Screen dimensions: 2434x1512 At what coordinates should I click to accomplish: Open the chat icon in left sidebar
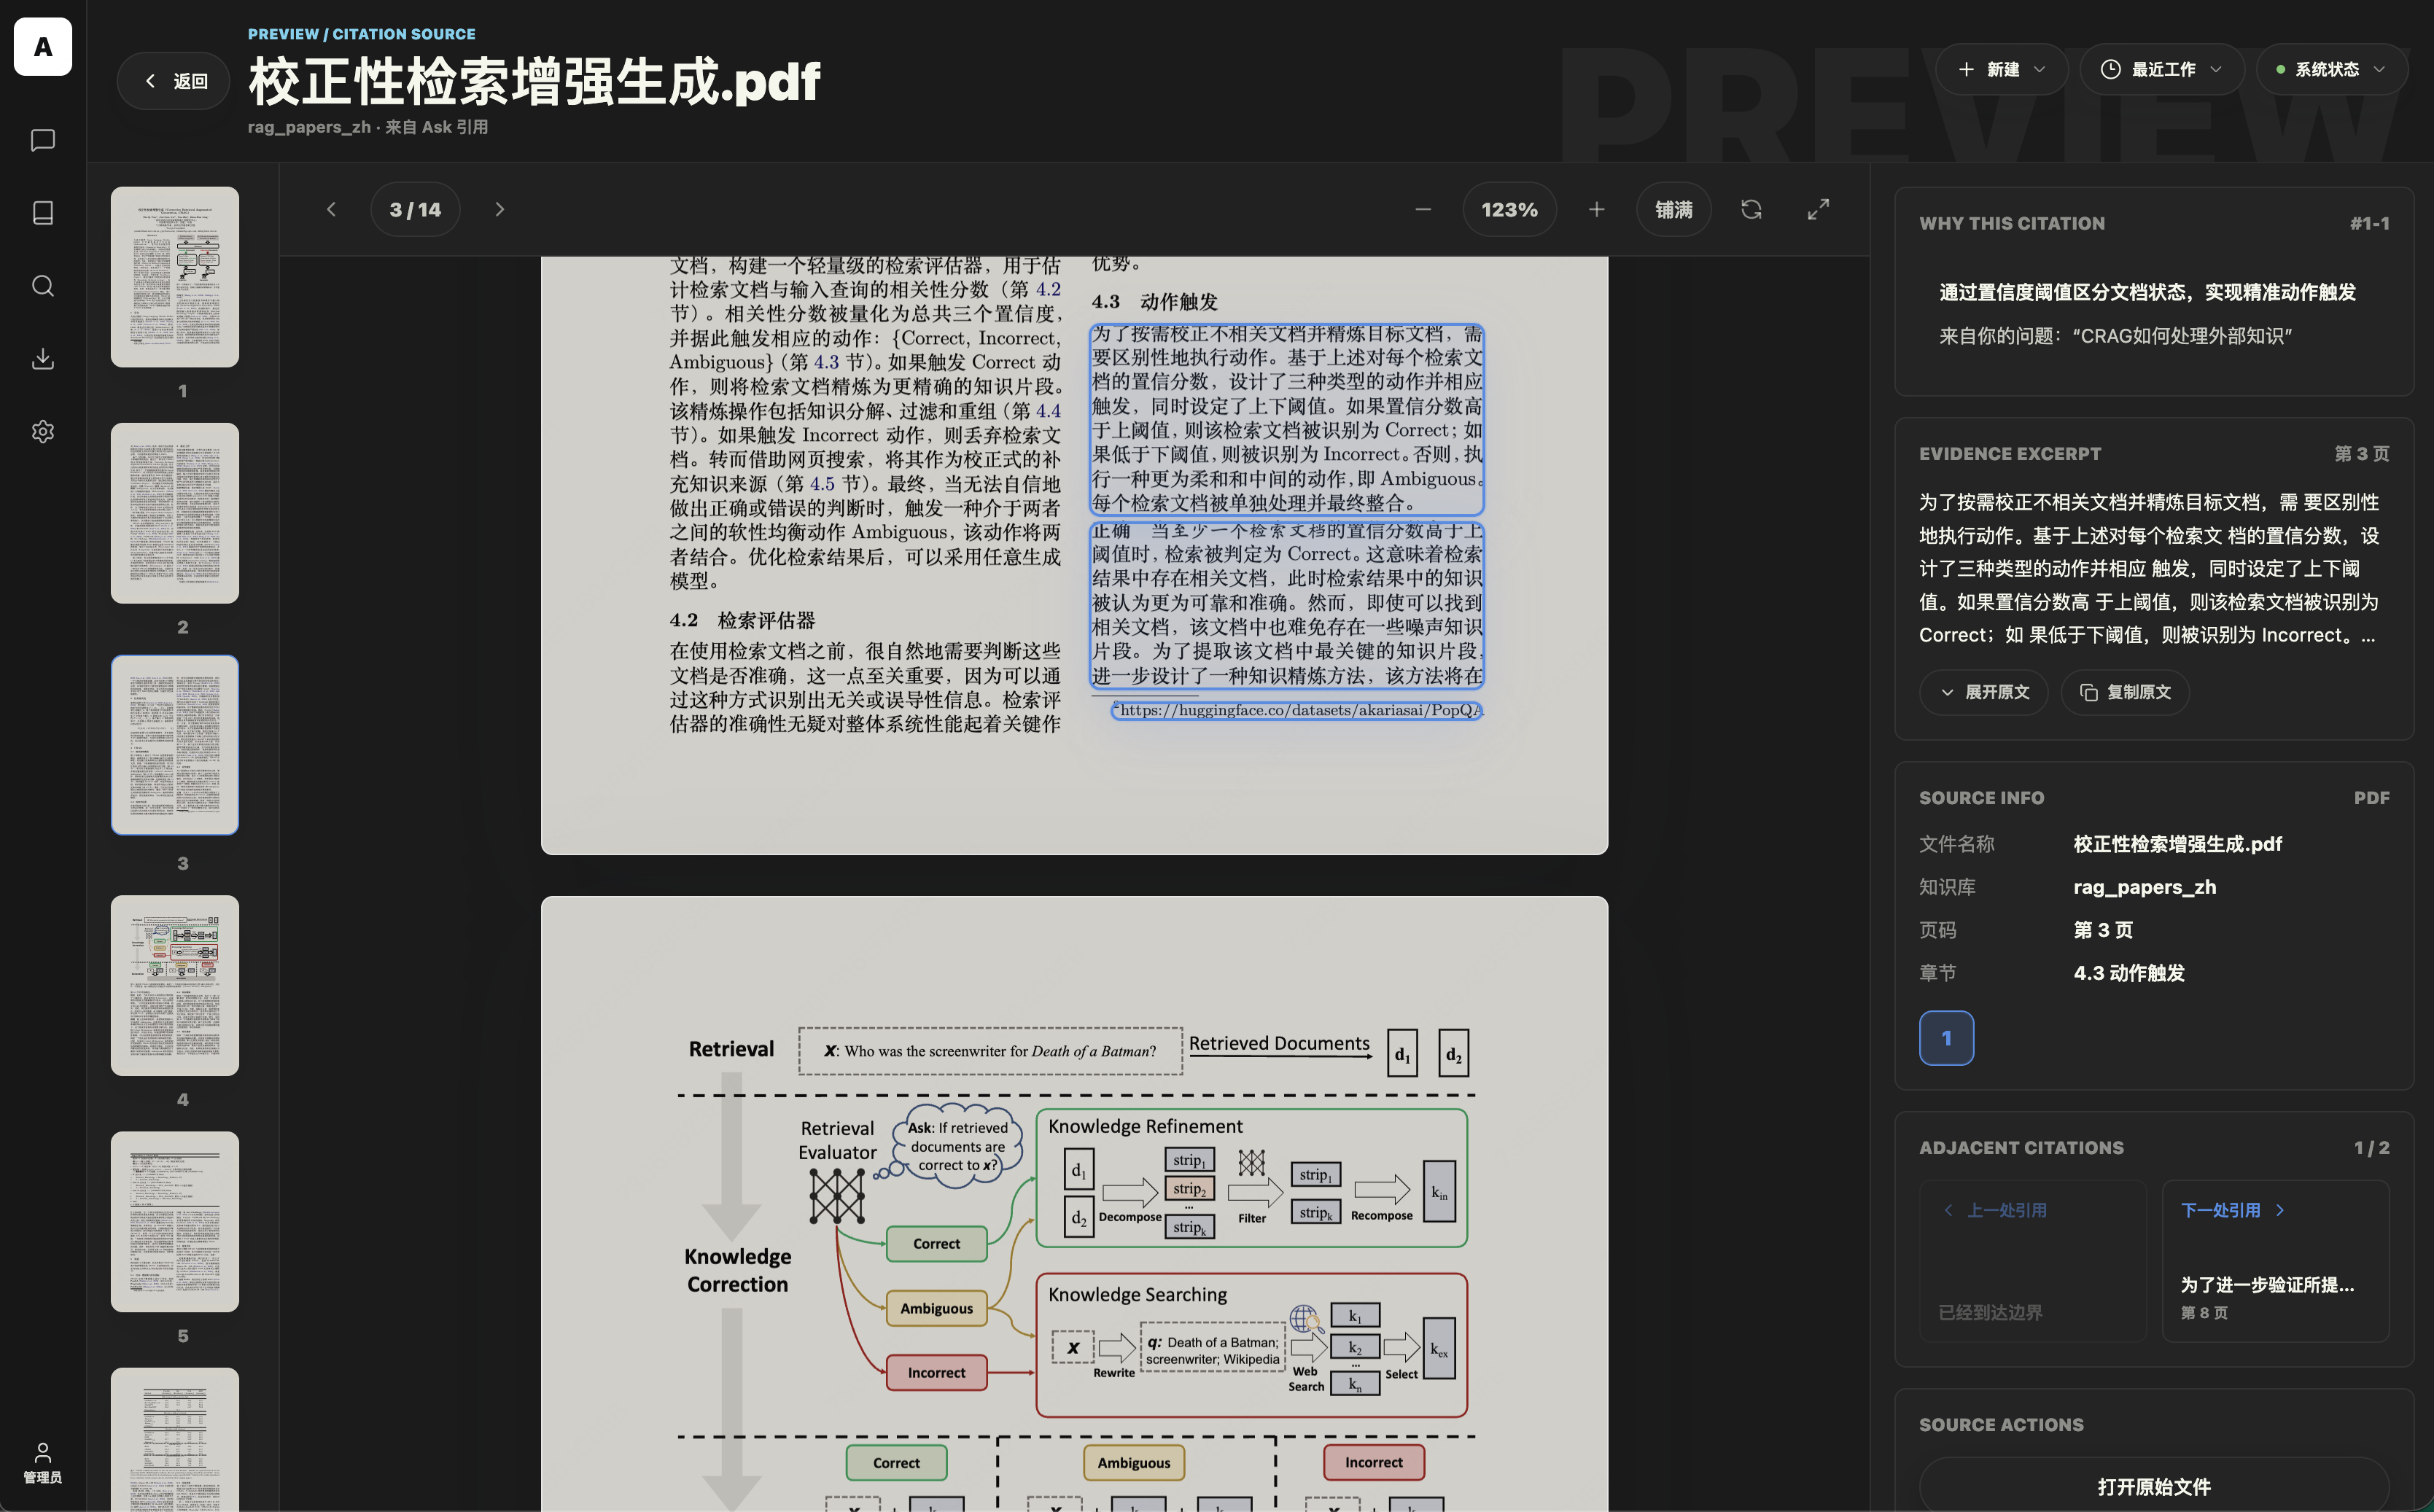click(42, 140)
